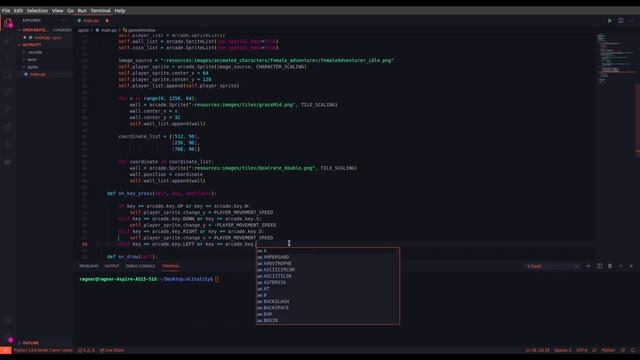Switch to the PROBLEMS panel tab
Image resolution: width=640 pixels, height=360 pixels.
point(89,266)
